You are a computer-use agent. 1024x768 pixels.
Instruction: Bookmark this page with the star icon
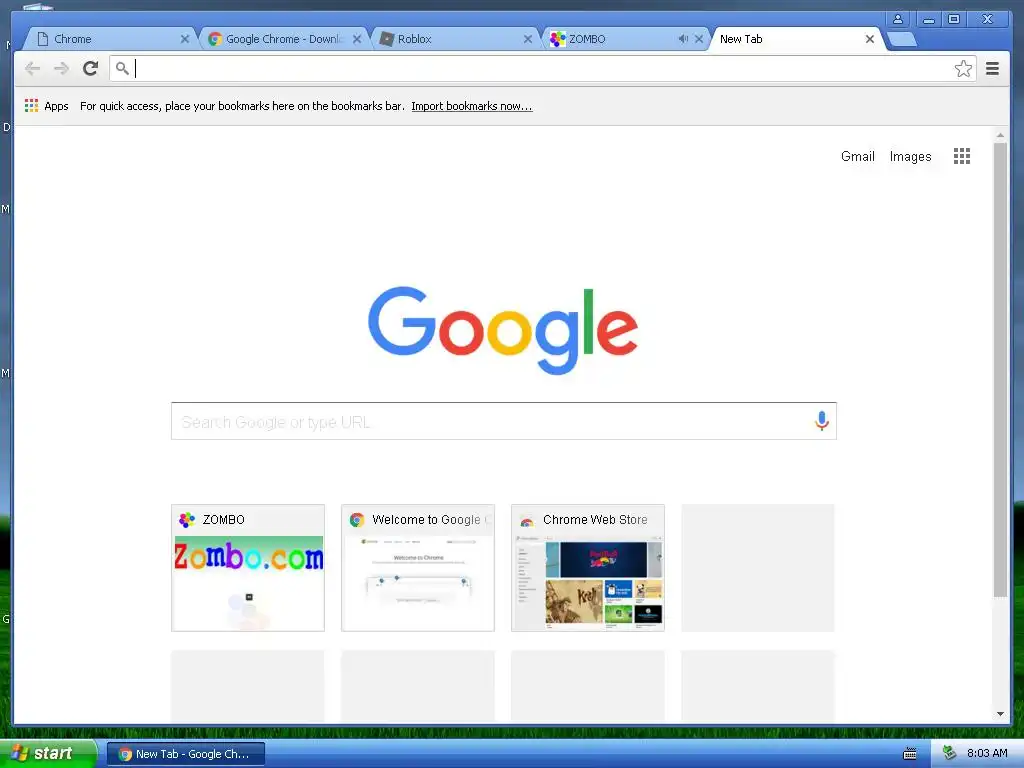(963, 69)
